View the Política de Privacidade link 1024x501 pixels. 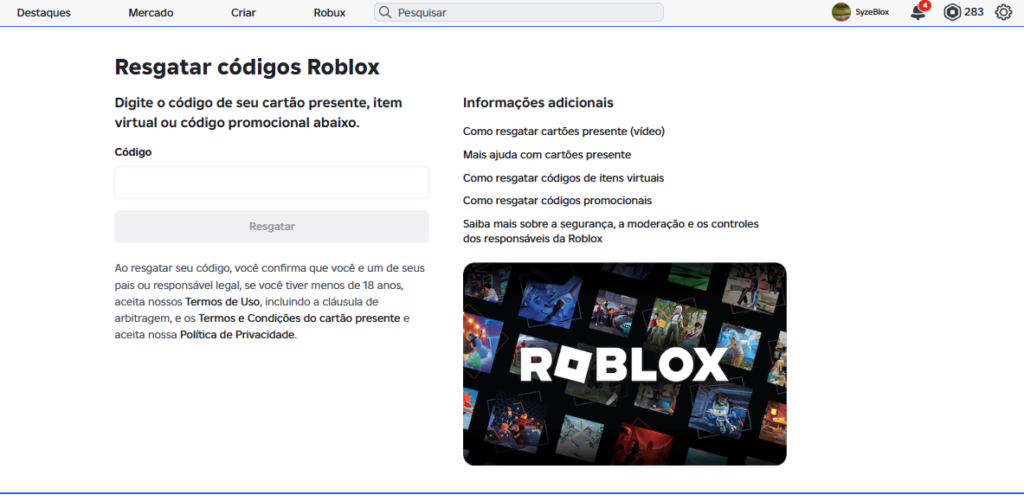point(237,335)
